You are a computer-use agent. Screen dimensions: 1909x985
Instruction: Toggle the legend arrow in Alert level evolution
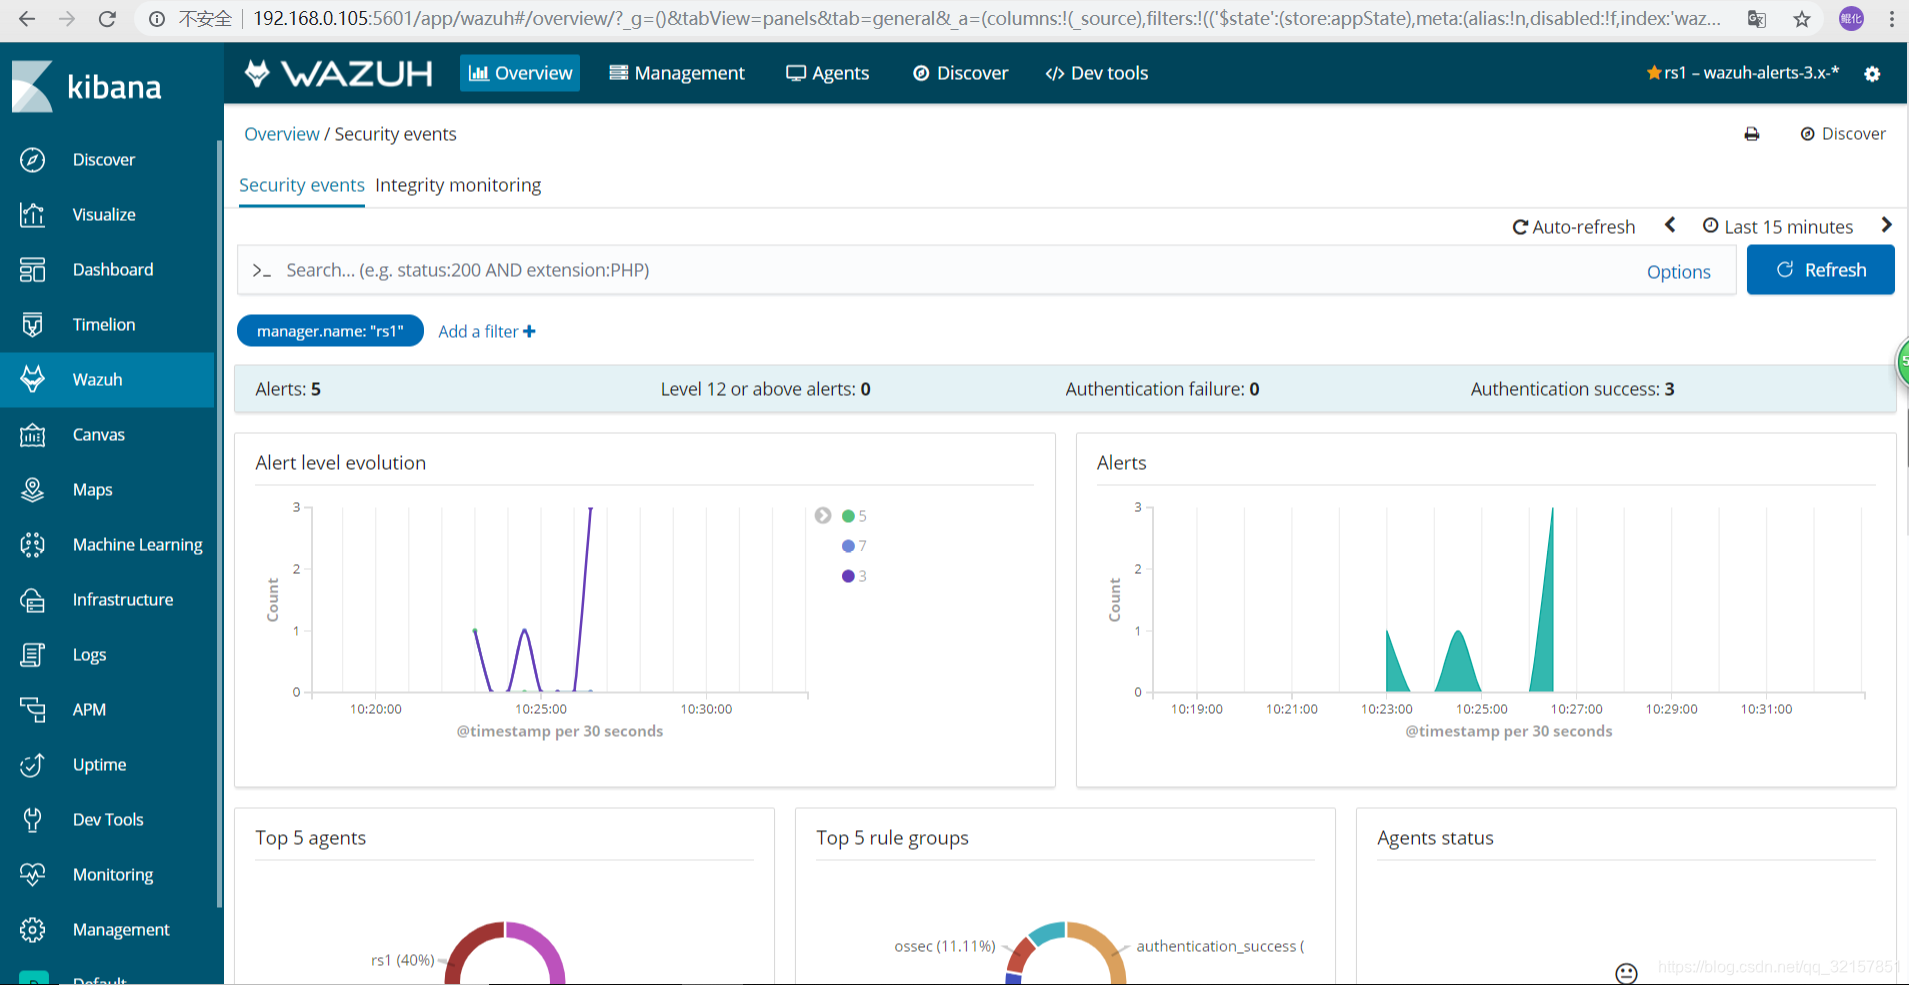point(823,516)
